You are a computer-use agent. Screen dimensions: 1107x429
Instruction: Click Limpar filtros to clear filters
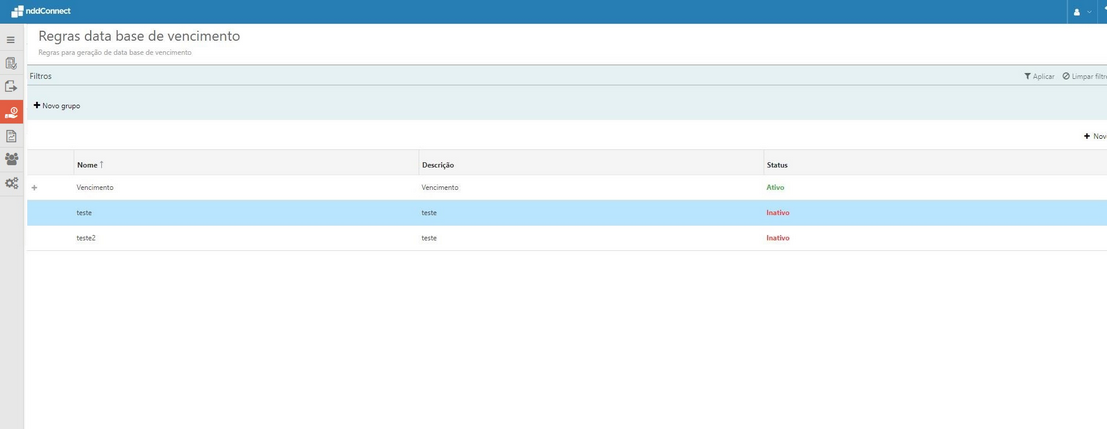1085,76
